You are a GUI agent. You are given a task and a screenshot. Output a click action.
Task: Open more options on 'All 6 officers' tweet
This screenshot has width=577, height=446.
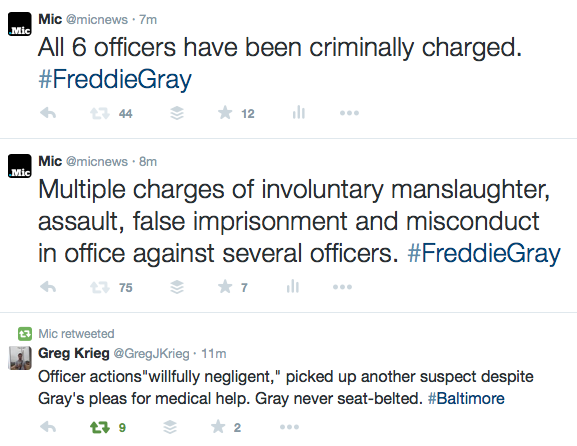349,113
